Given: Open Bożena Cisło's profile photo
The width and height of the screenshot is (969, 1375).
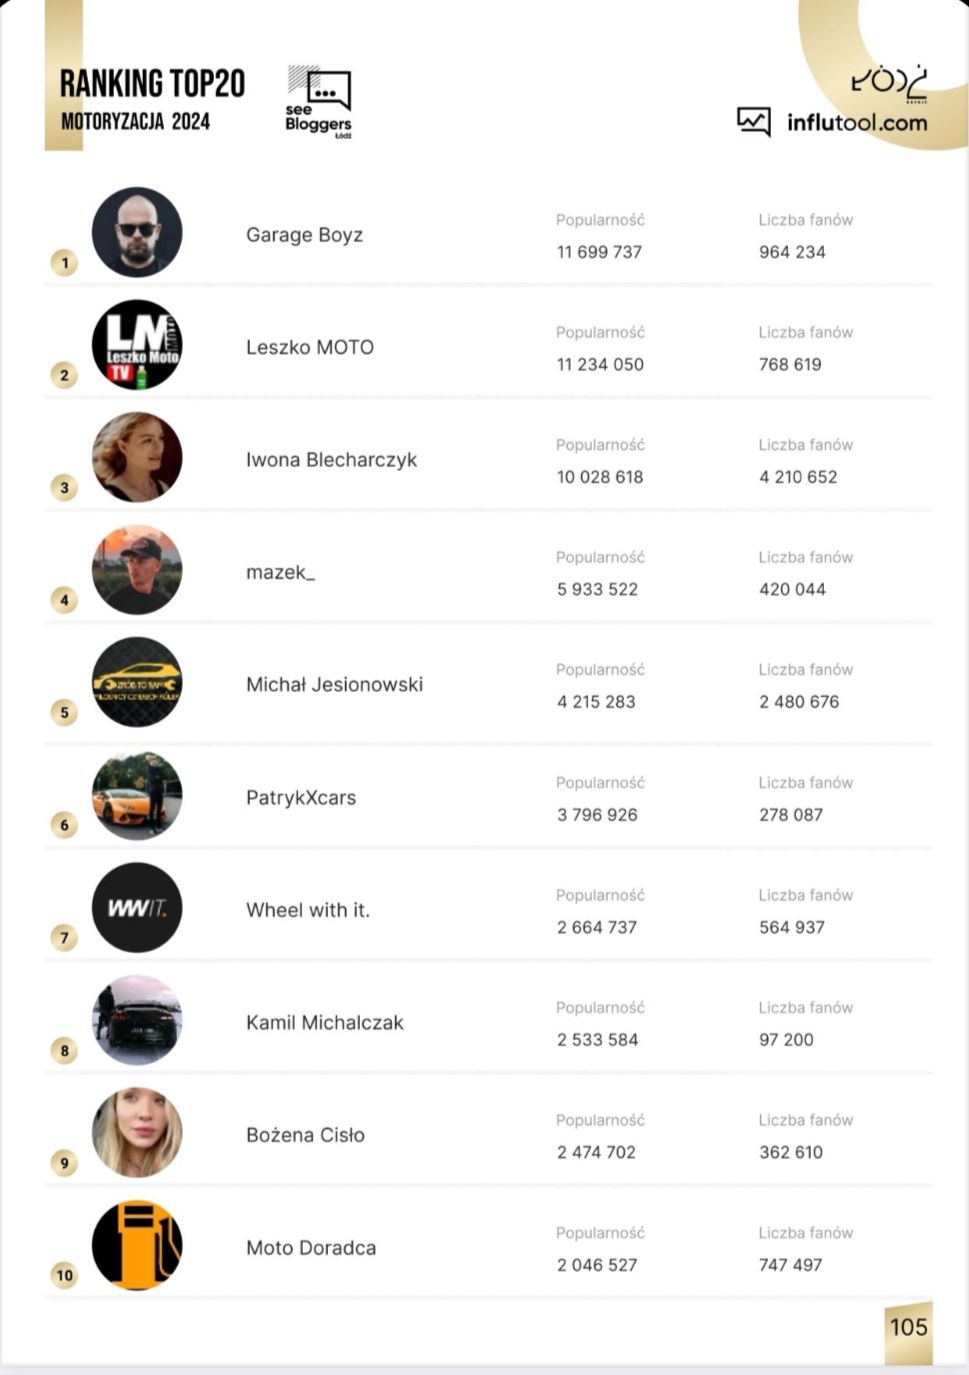Looking at the screenshot, I should click(137, 1133).
